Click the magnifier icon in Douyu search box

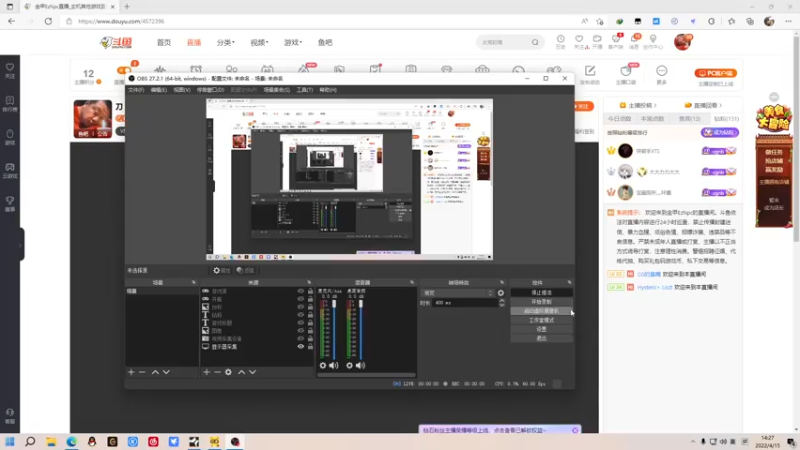coord(535,42)
